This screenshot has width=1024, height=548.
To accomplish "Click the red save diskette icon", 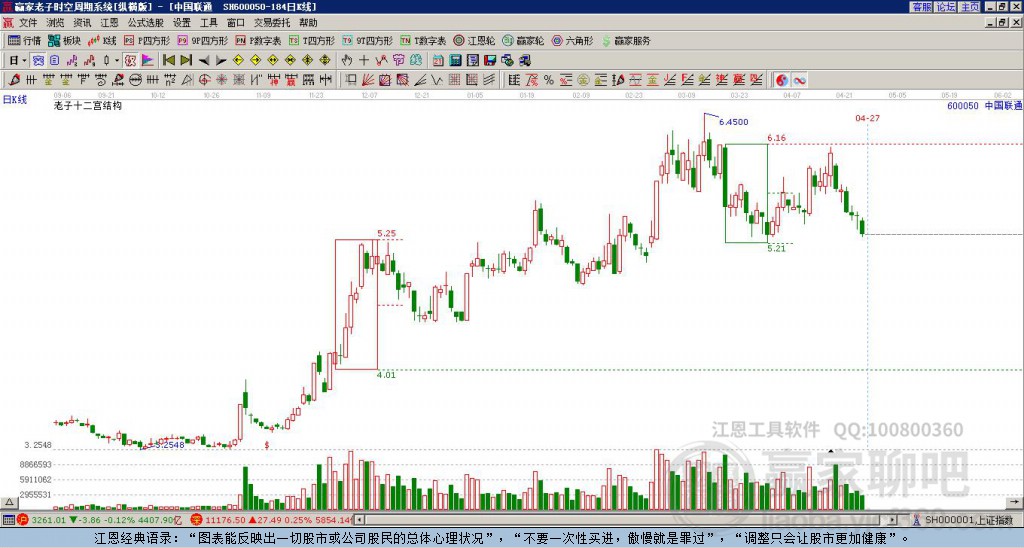I will [490, 60].
